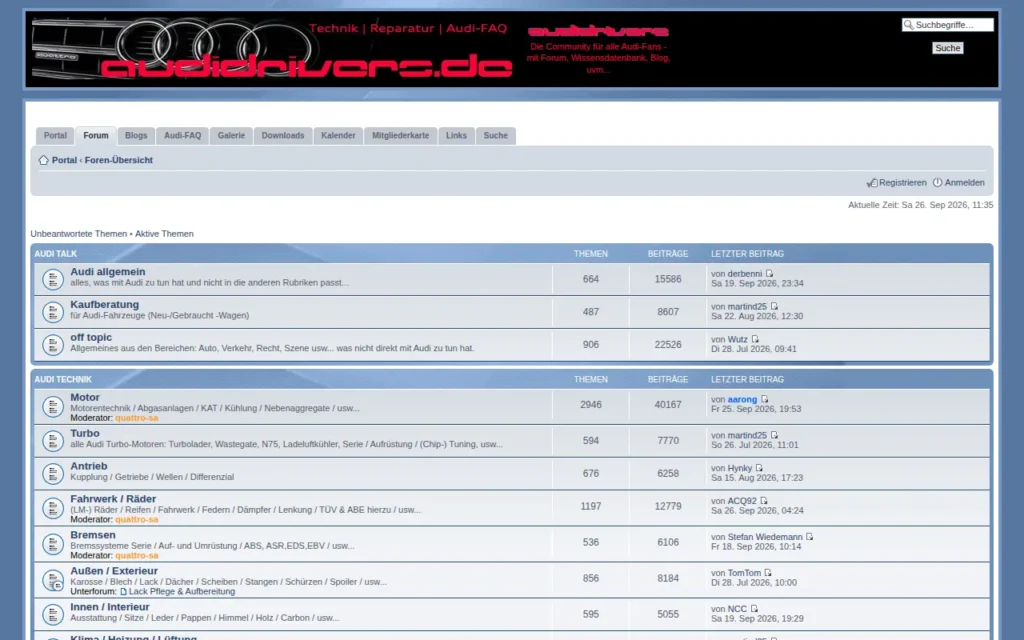View latest post icon next to ACQ92
This screenshot has height=640, width=1024.
[x=763, y=501]
